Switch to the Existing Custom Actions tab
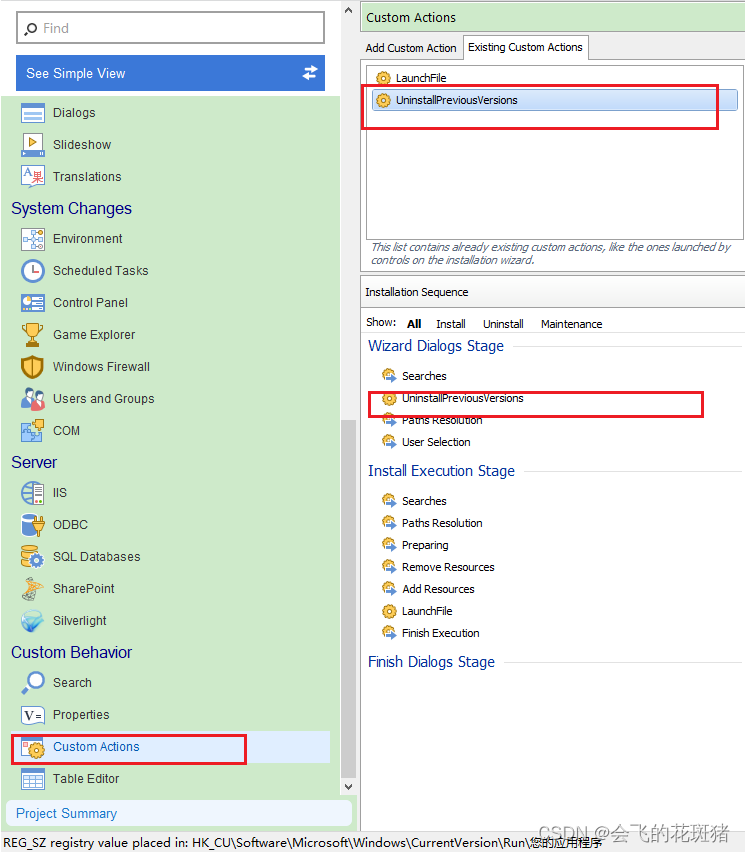 coord(525,47)
